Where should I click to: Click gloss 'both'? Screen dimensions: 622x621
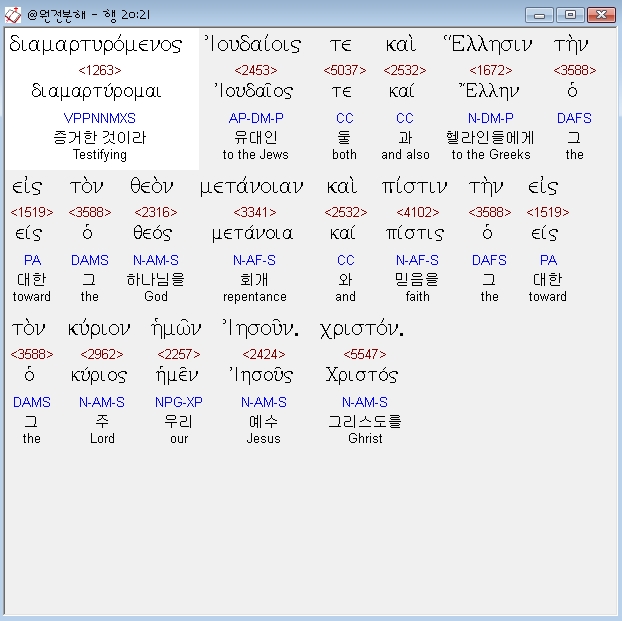point(344,154)
